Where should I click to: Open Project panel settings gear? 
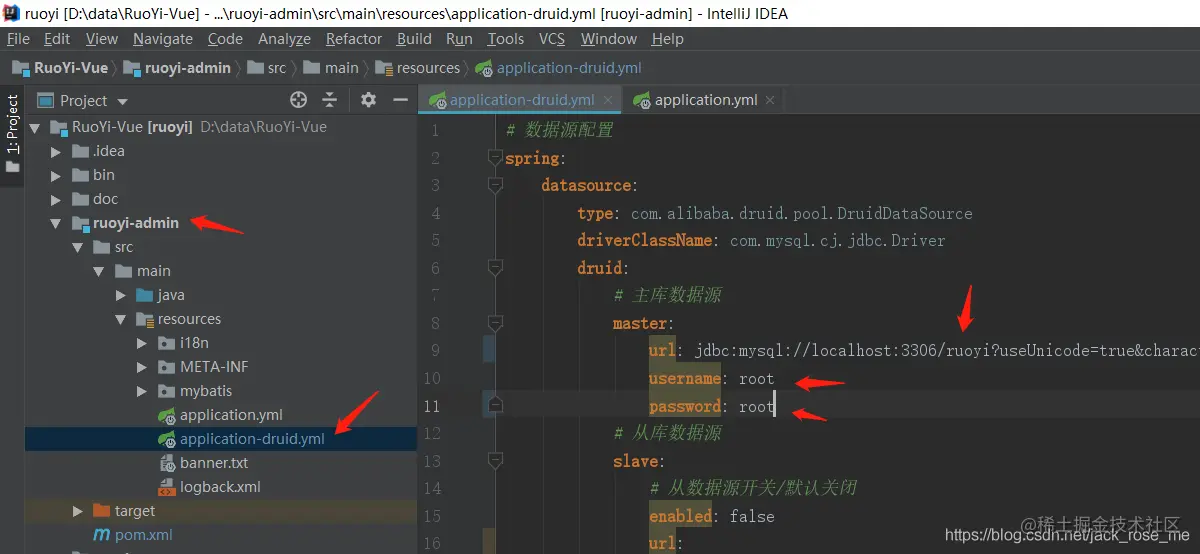coord(368,100)
